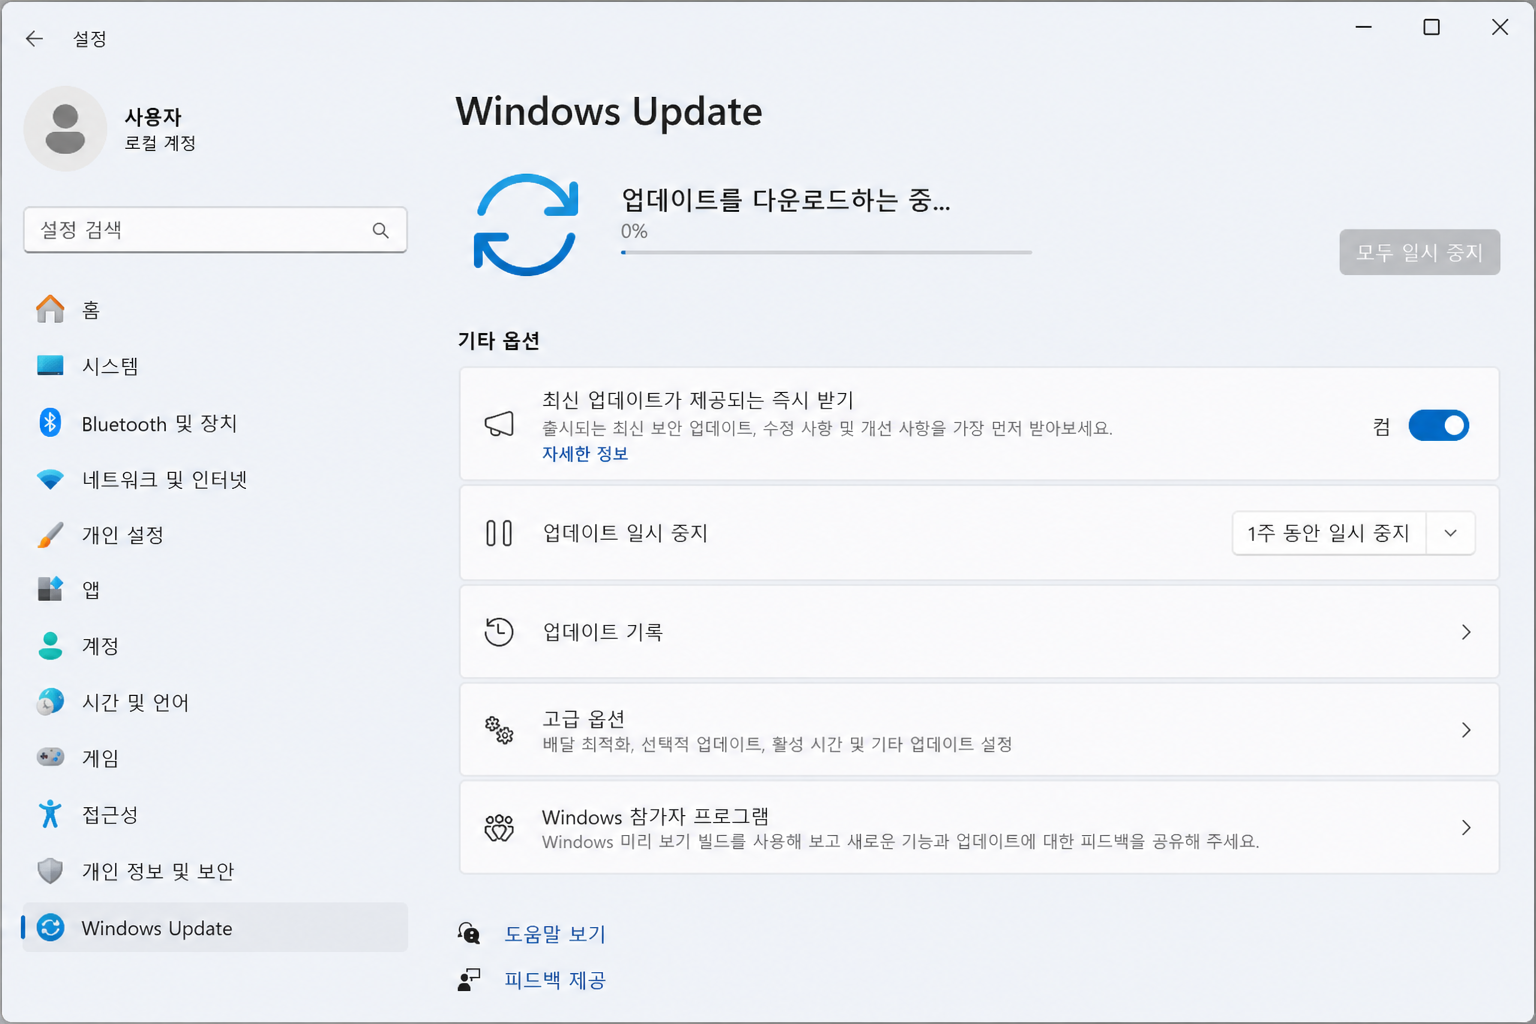Click the pause bars icon
Screen dimensions: 1536x1024
click(x=499, y=533)
